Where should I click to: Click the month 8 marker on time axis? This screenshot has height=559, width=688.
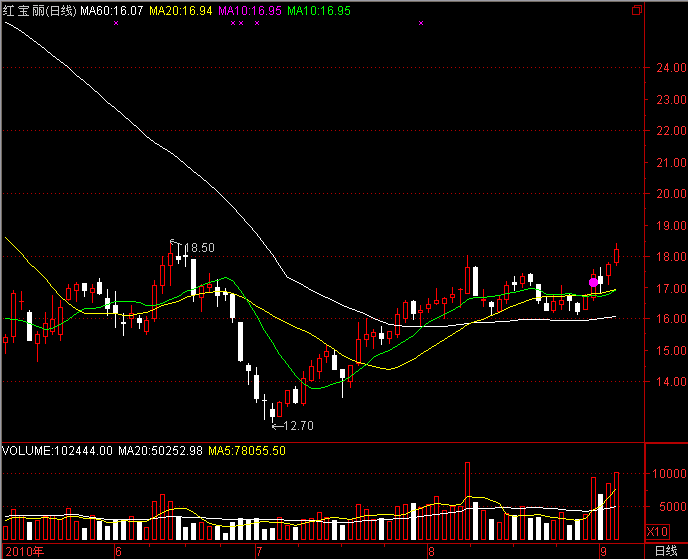pos(431,552)
